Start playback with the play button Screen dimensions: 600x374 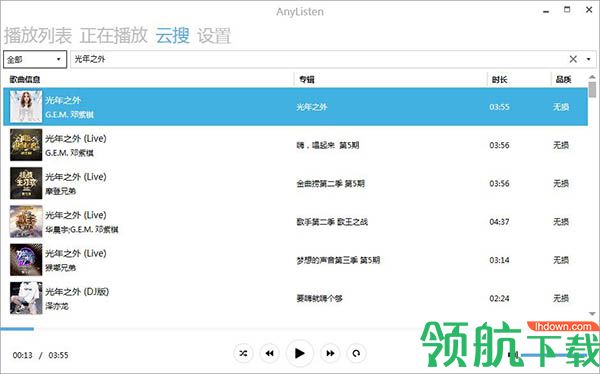pyautogui.click(x=300, y=353)
